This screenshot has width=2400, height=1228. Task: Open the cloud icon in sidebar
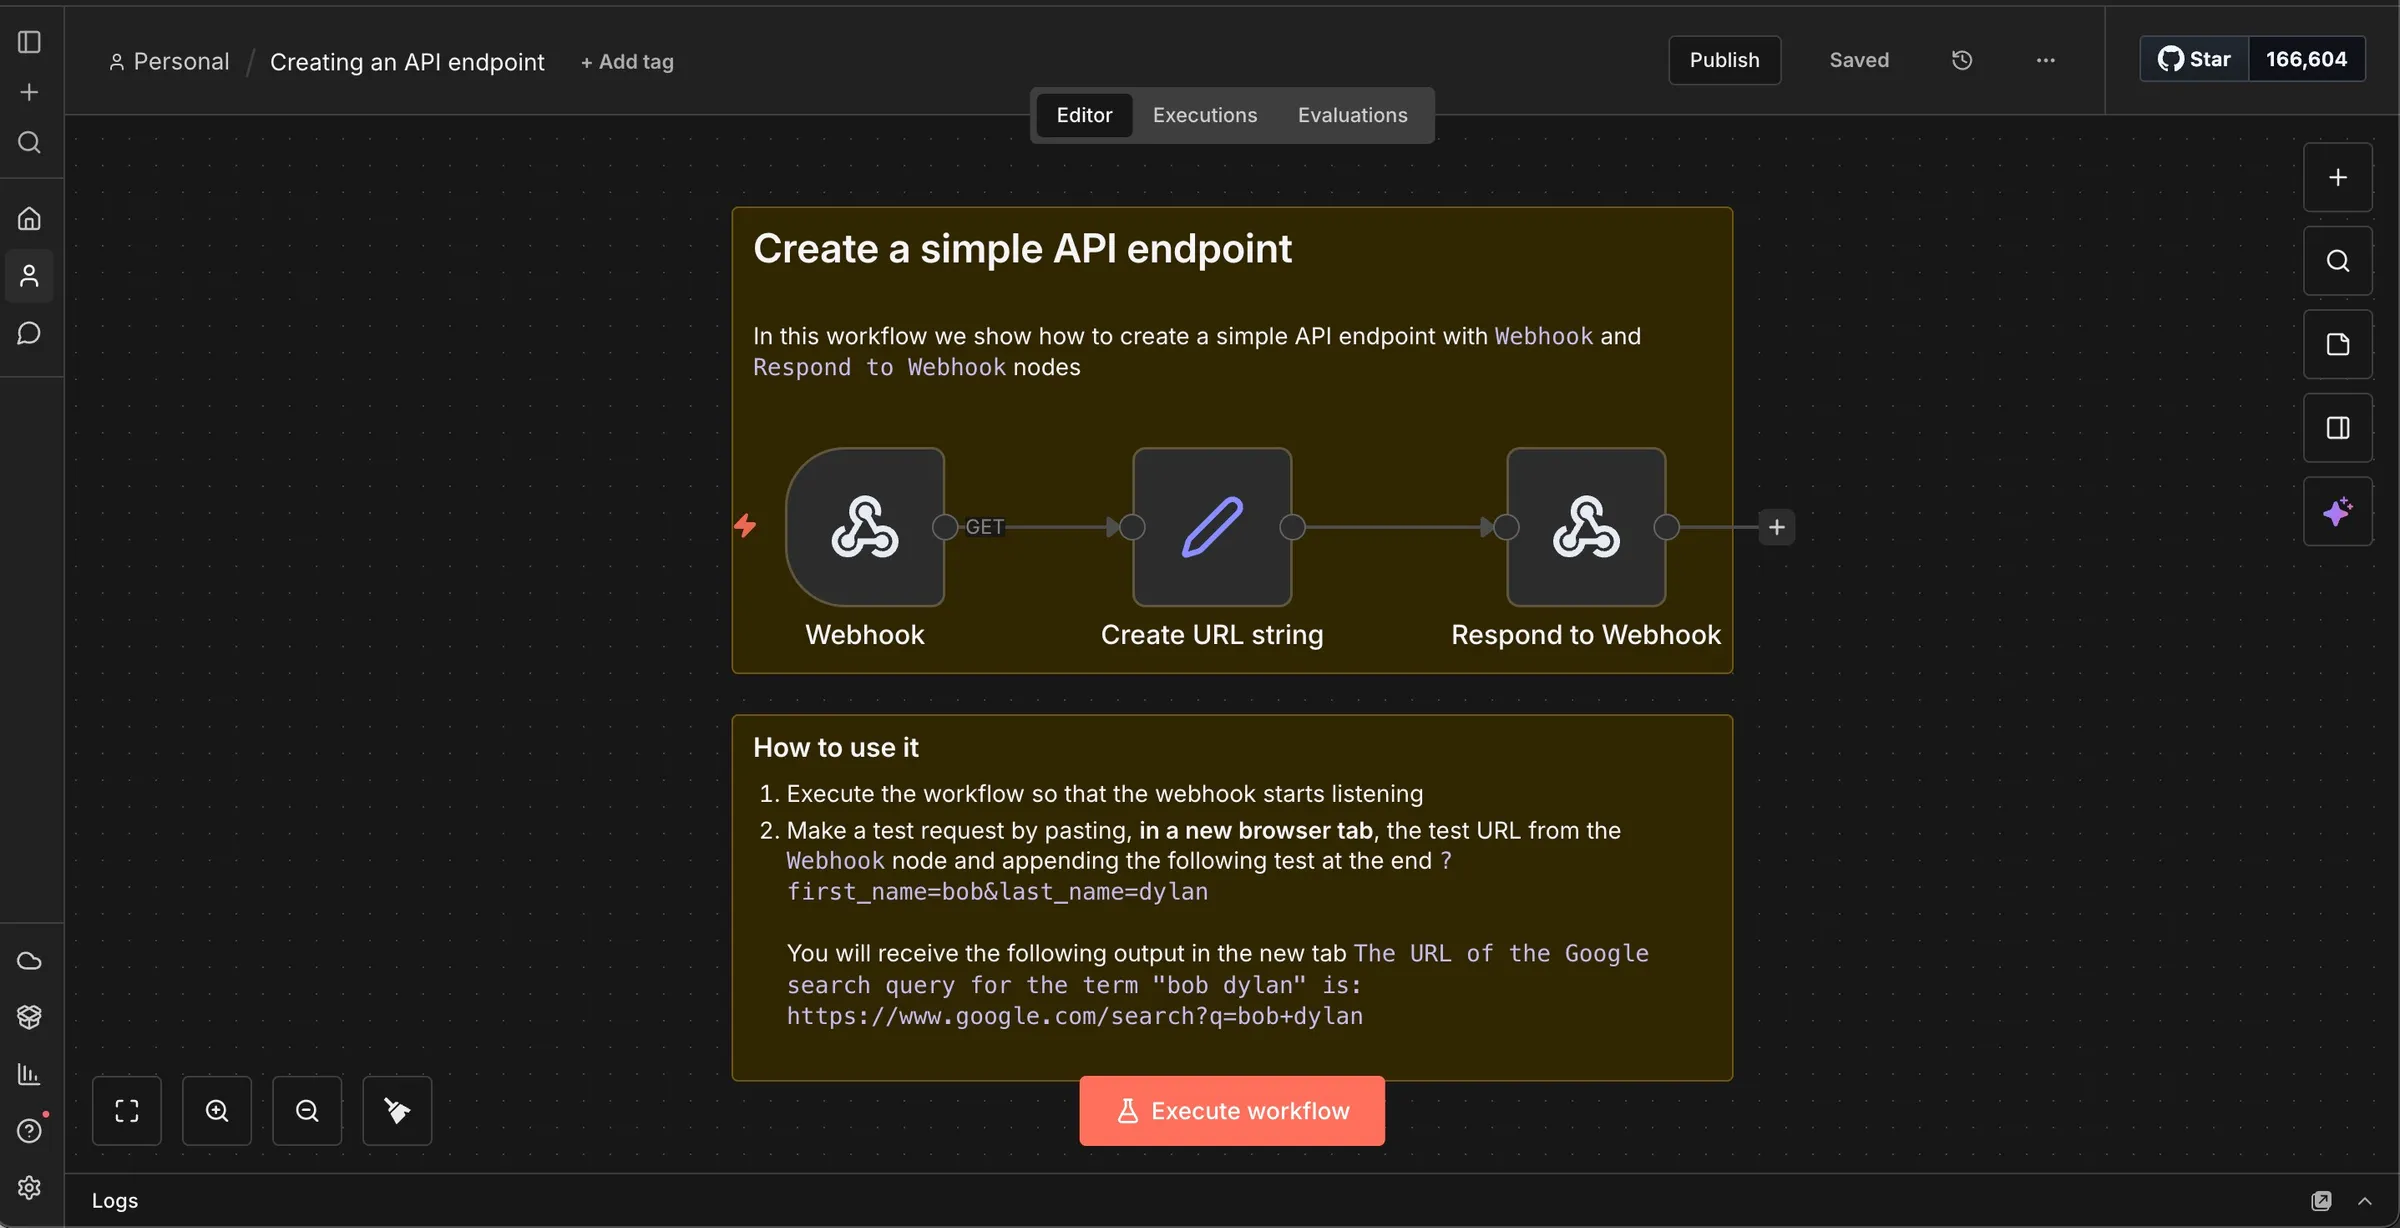(x=29, y=961)
